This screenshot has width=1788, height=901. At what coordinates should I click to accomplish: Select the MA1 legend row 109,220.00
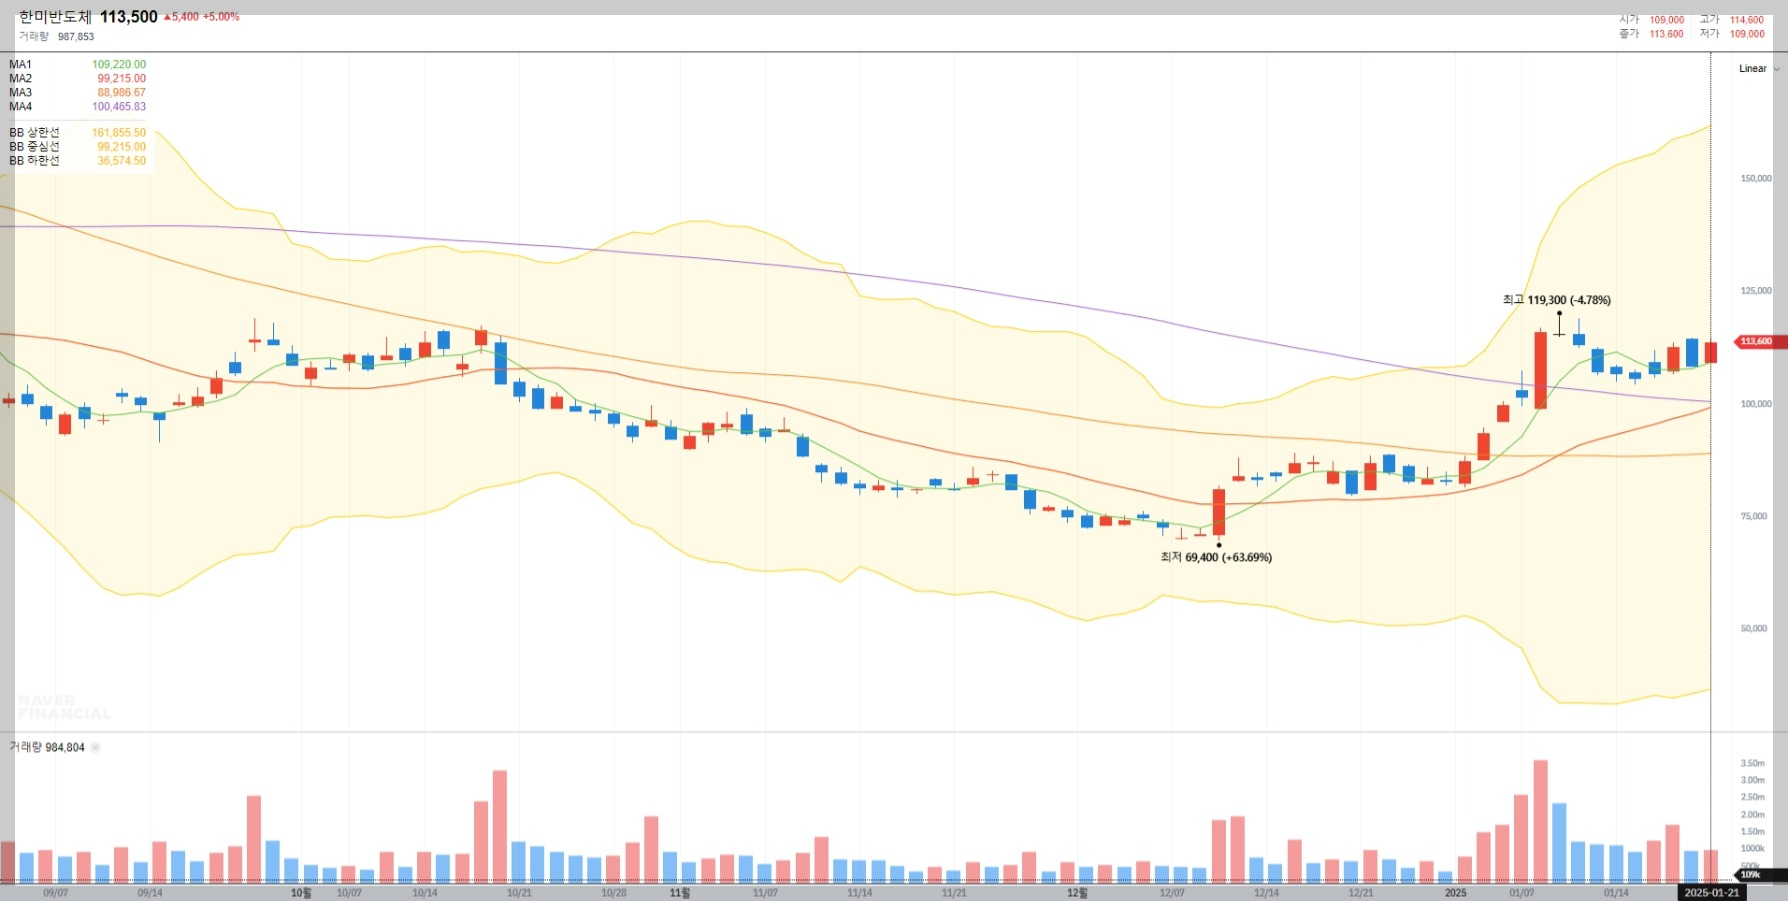pyautogui.click(x=78, y=65)
